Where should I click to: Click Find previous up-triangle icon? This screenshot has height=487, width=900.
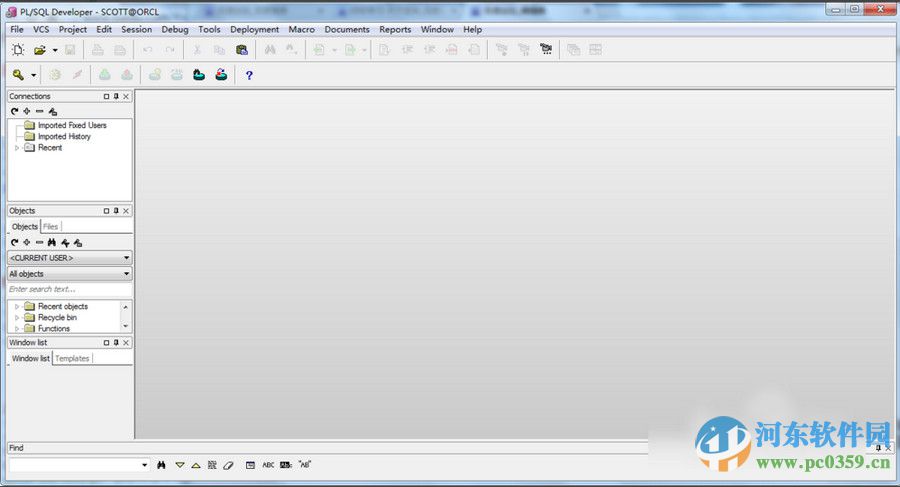(196, 465)
